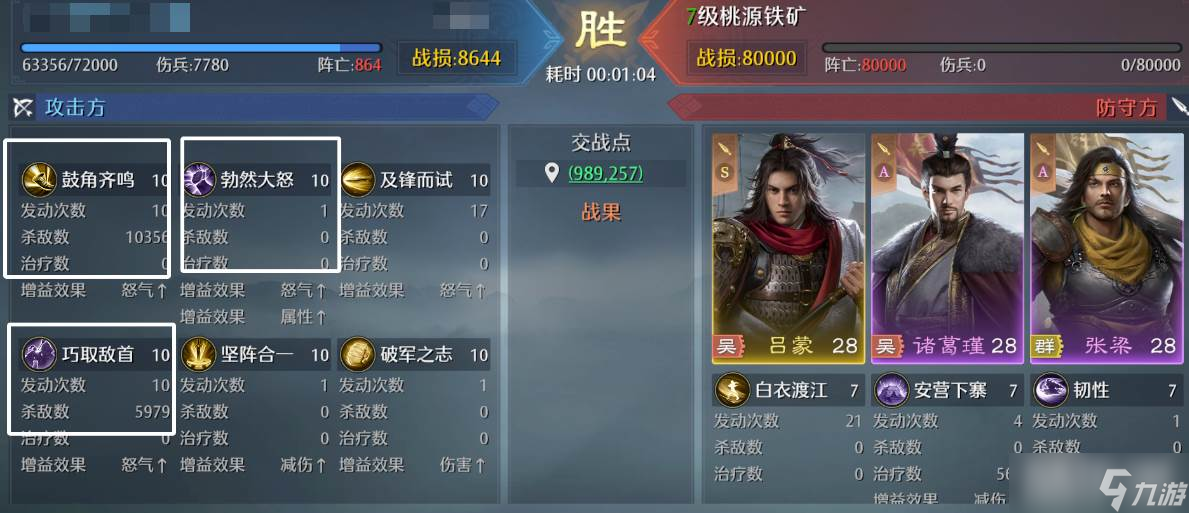
Task: Click the 坚阵合一 skill icon
Action: (199, 355)
